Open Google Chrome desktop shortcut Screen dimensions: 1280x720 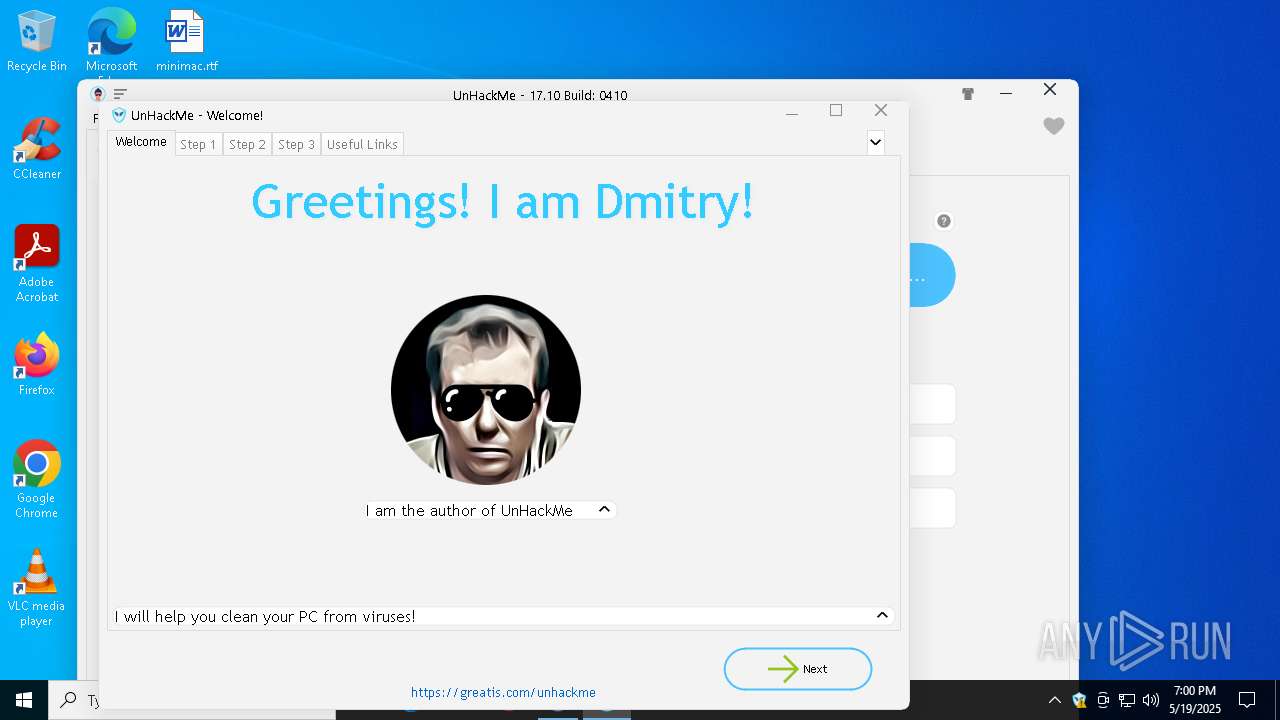point(37,480)
